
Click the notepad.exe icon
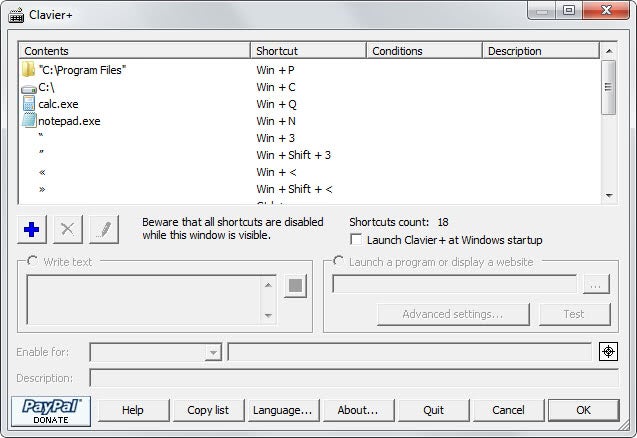(28, 121)
